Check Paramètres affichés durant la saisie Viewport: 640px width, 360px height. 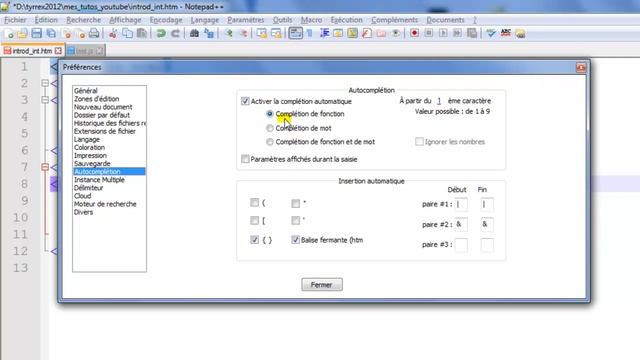[x=245, y=159]
